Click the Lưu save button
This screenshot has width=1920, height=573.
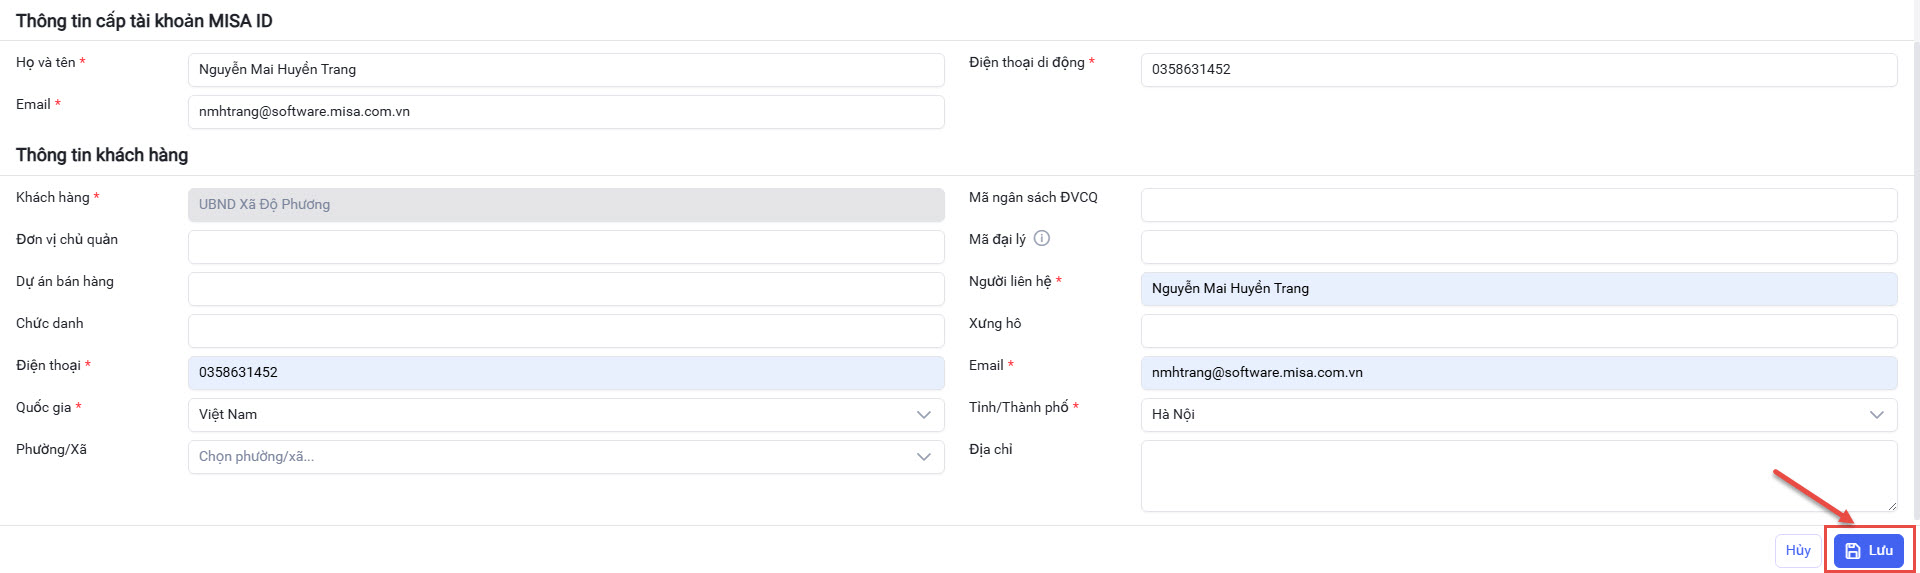[x=1868, y=551]
